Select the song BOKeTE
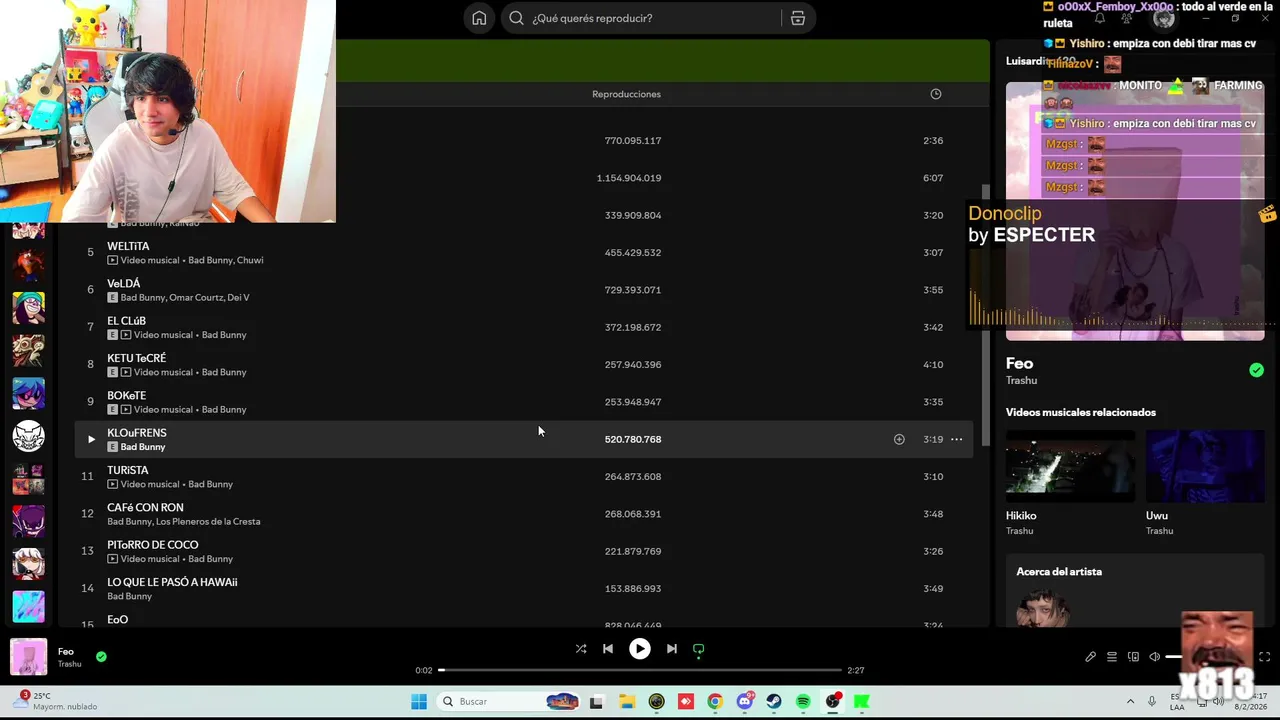 [x=126, y=395]
